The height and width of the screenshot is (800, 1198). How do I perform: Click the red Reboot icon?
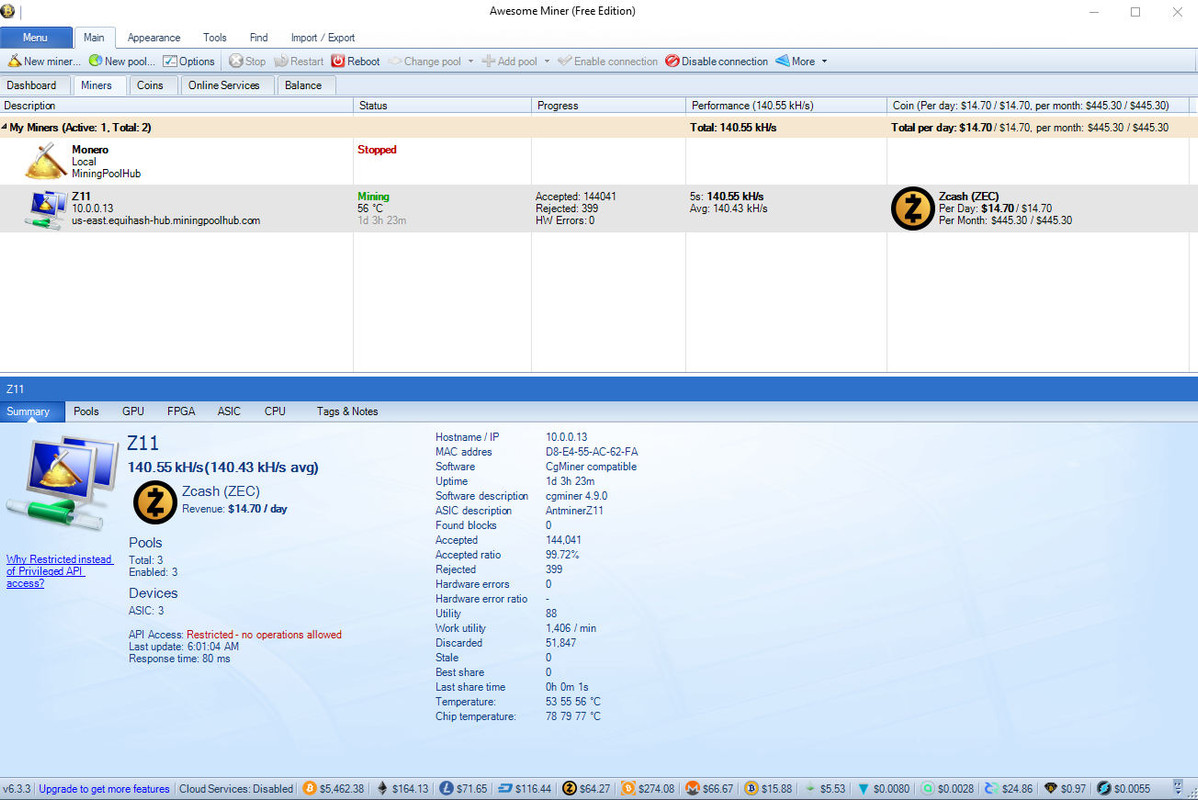pyautogui.click(x=338, y=61)
